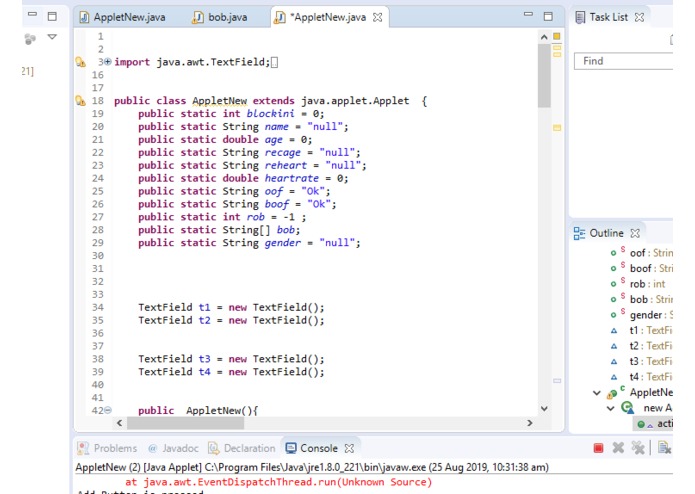Open the Task List view tab

(609, 17)
